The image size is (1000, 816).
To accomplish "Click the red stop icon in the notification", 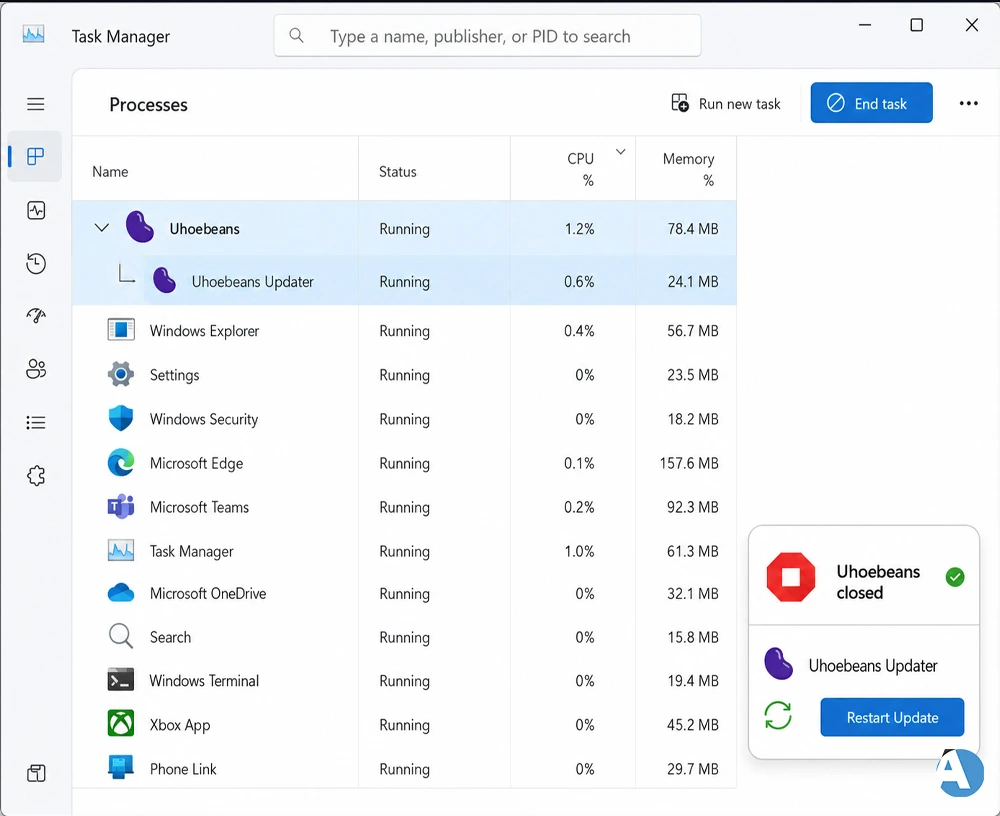I will click(791, 577).
